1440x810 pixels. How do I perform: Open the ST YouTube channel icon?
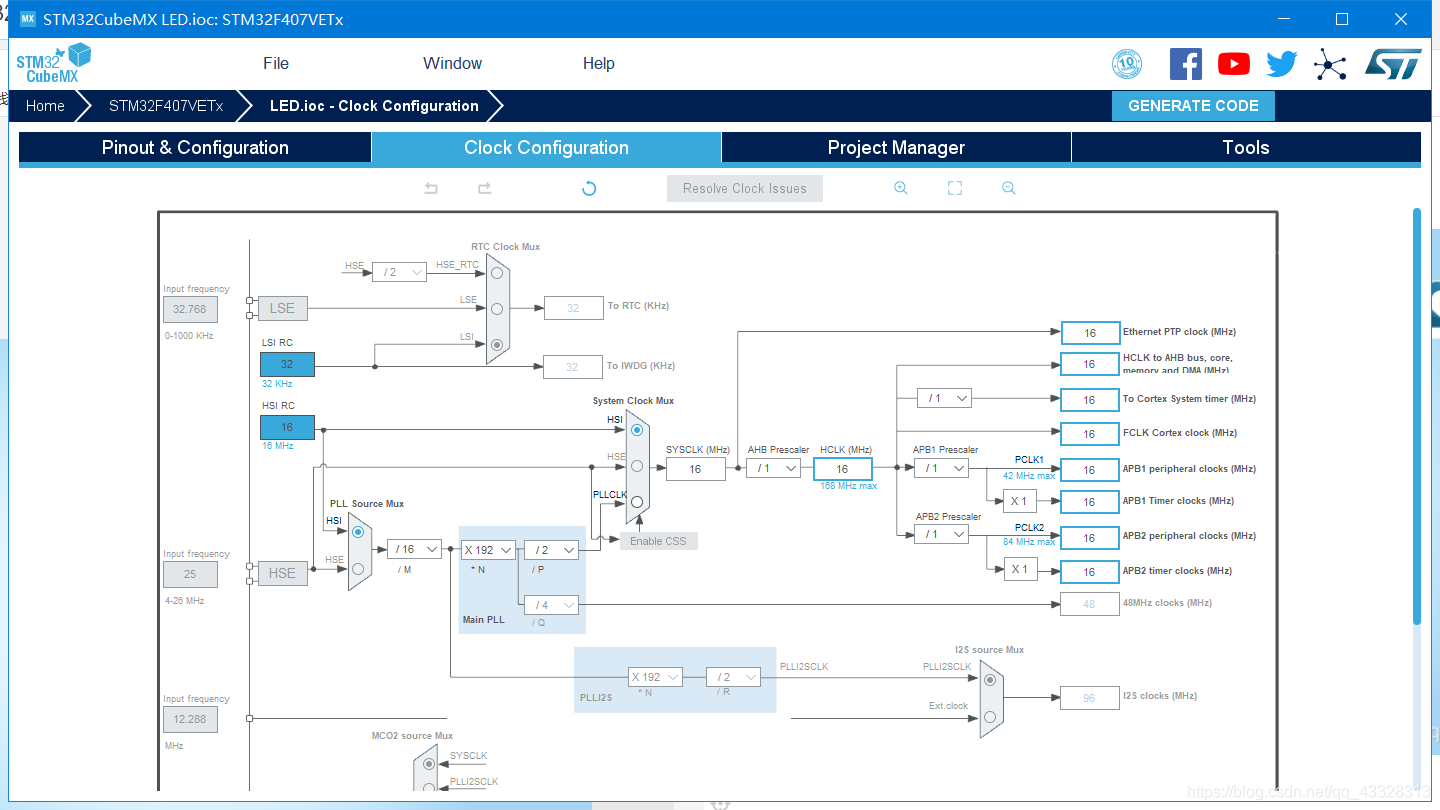1234,64
